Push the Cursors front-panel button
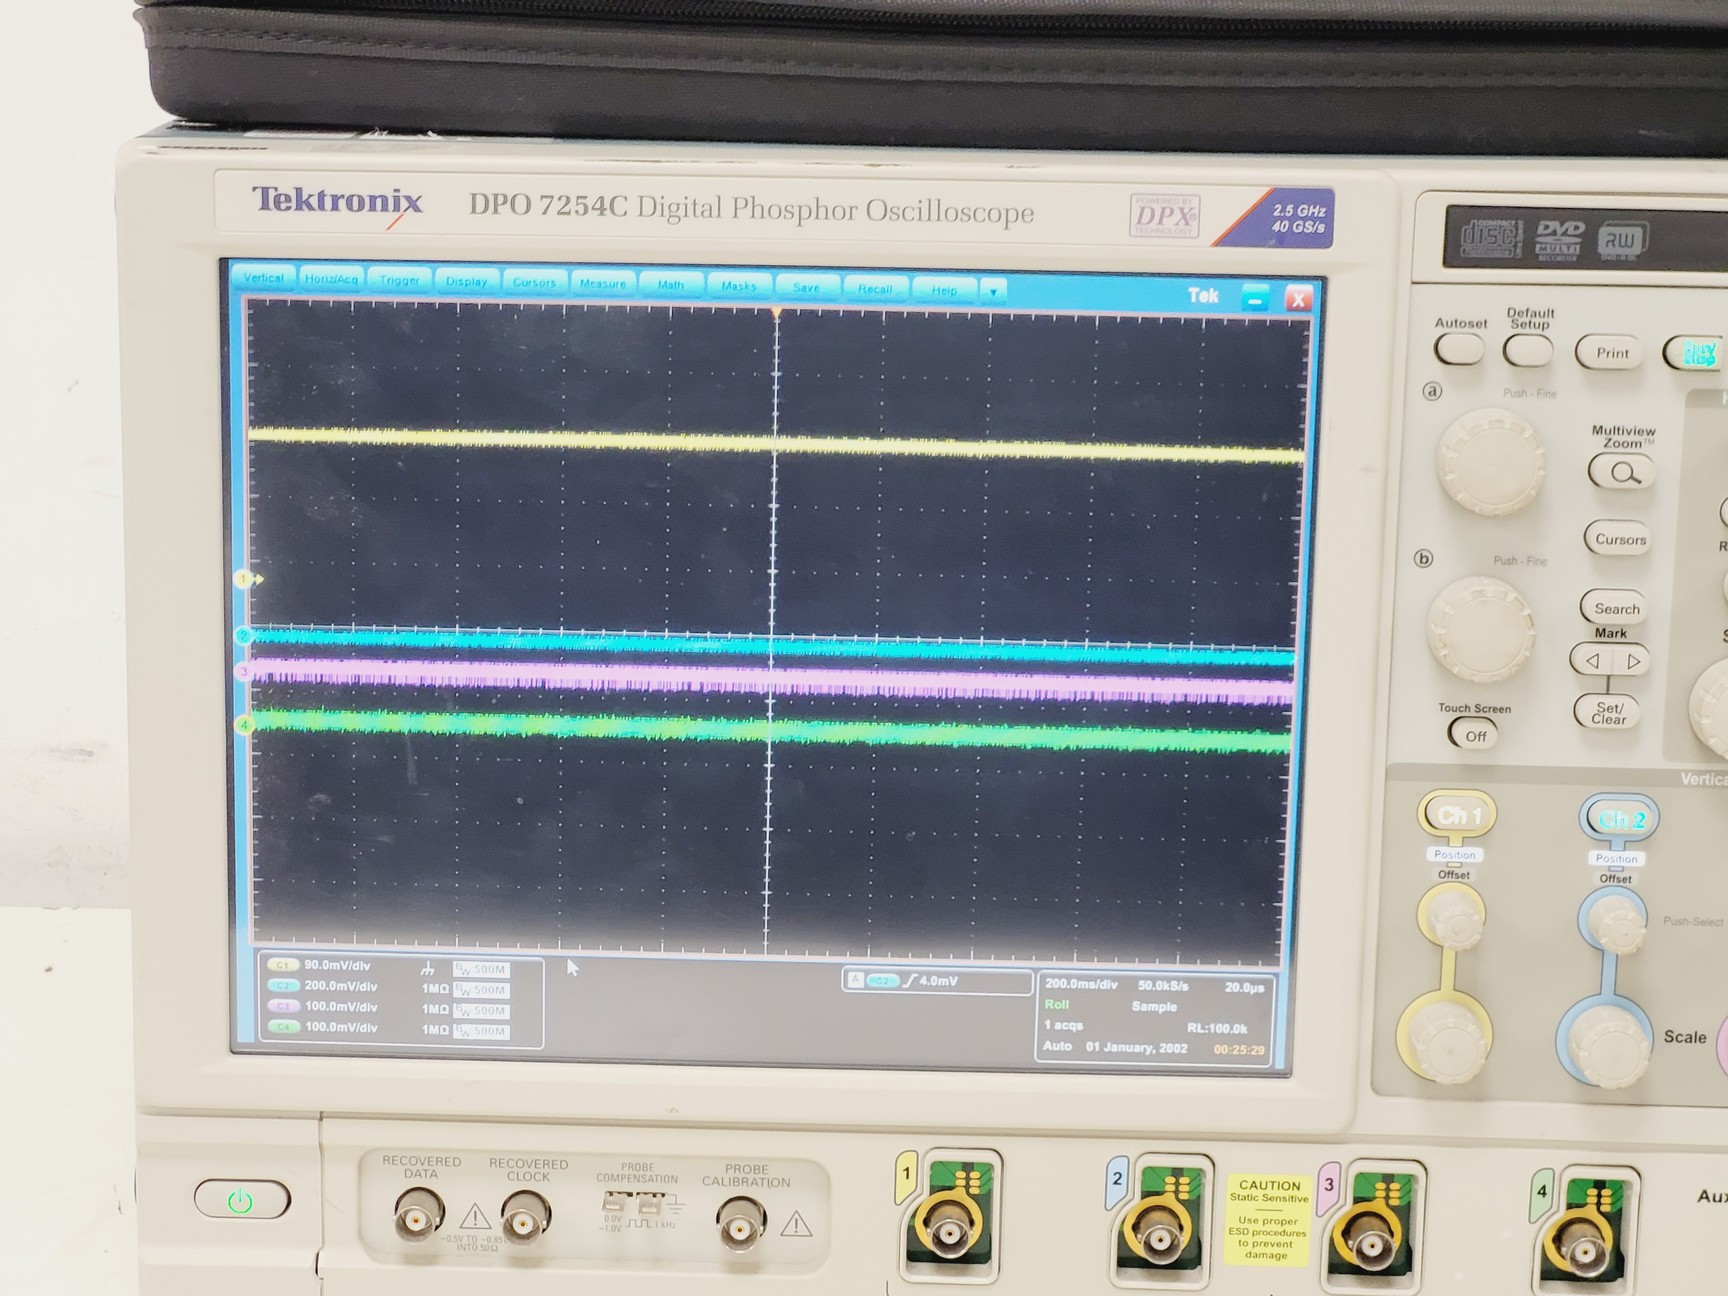Viewport: 1728px width, 1296px height. (x=1619, y=539)
